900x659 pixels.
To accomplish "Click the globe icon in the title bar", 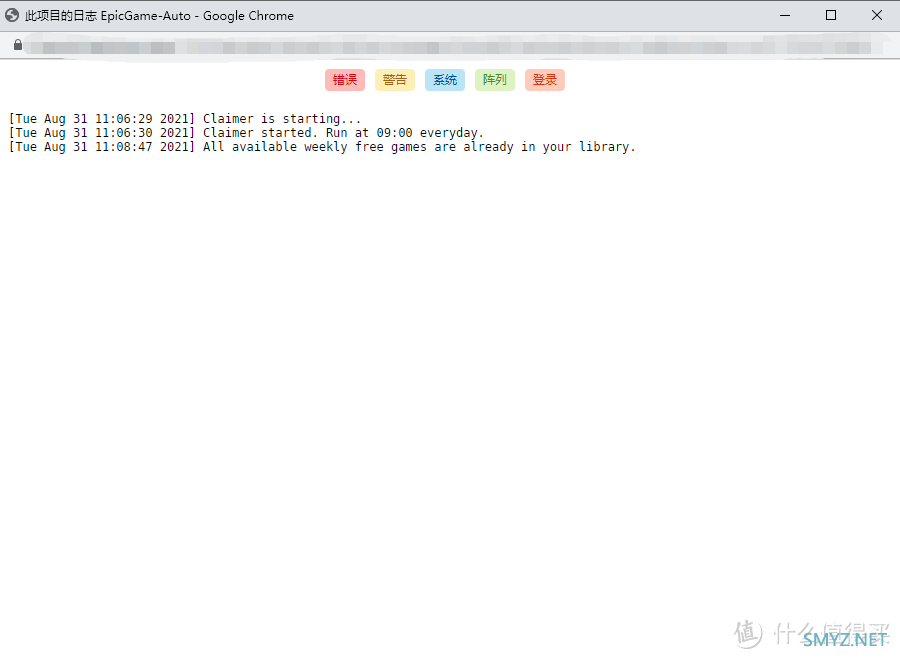I will [12, 15].
